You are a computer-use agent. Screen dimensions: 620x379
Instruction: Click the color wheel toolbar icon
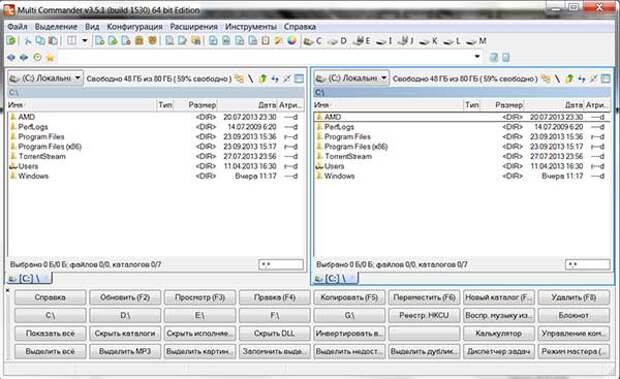[x=292, y=40]
